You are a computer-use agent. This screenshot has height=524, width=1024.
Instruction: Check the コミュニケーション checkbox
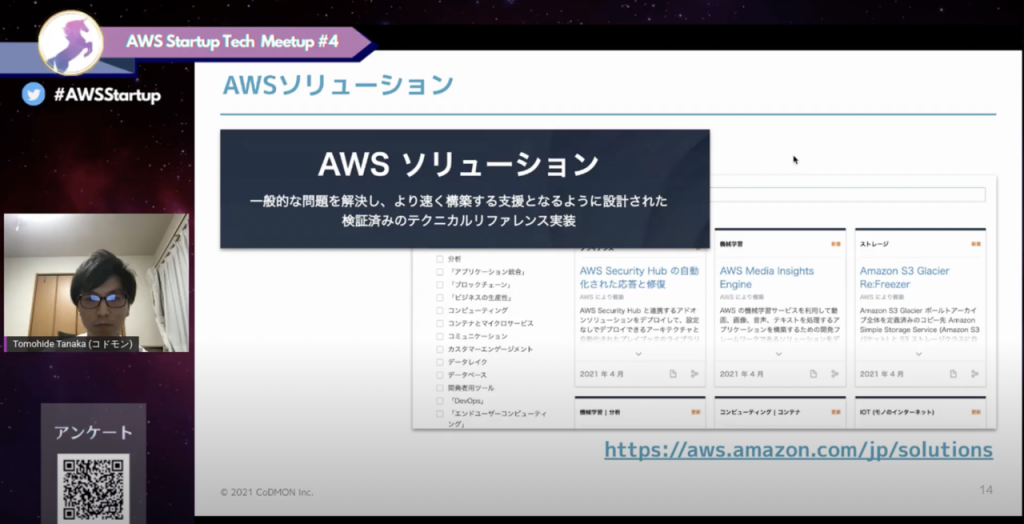pos(440,336)
